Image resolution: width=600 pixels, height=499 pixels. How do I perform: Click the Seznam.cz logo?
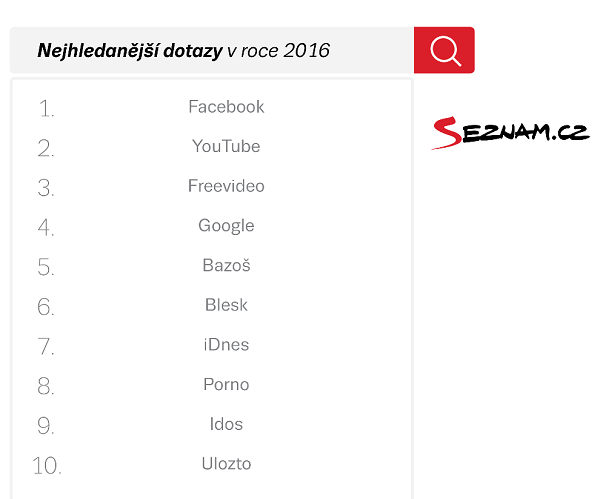point(510,132)
